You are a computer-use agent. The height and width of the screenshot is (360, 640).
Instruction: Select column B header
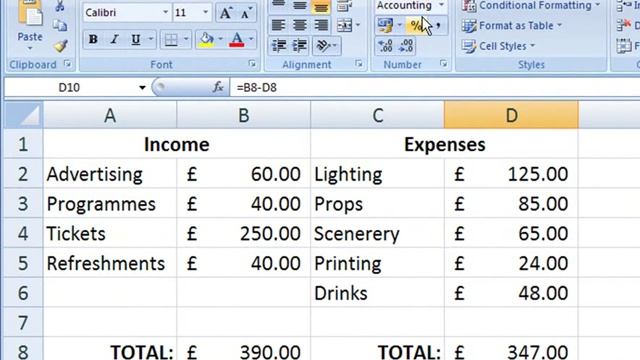244,116
